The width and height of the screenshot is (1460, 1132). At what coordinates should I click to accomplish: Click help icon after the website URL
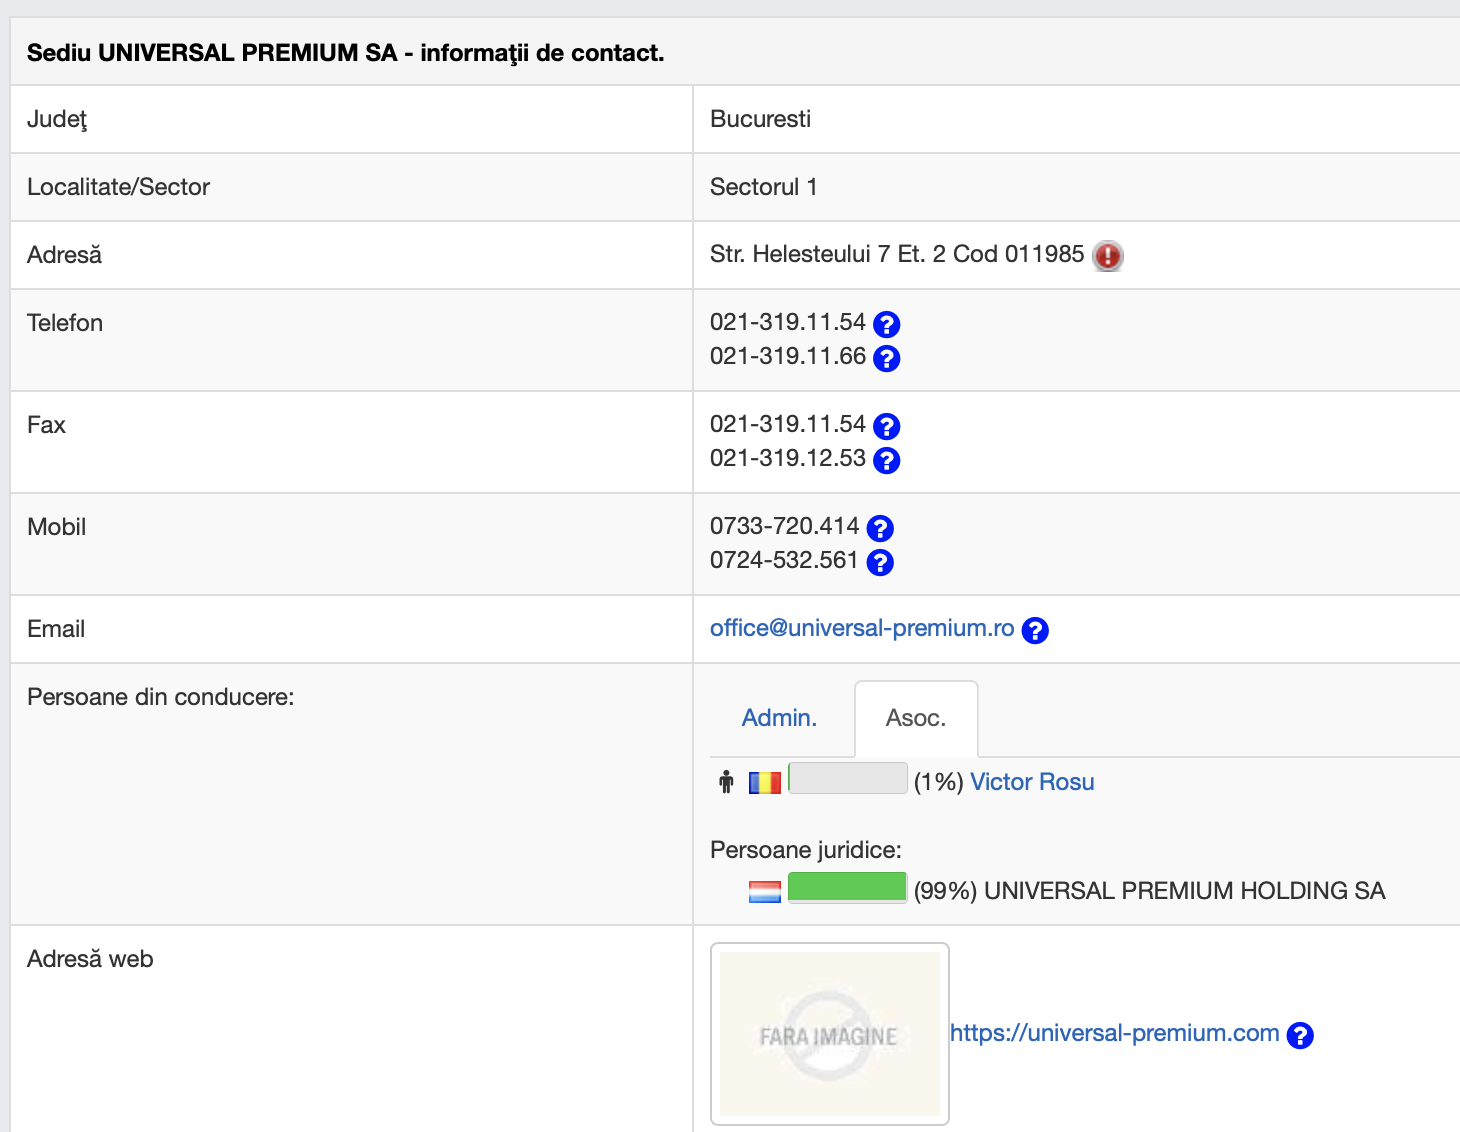tap(1300, 1035)
